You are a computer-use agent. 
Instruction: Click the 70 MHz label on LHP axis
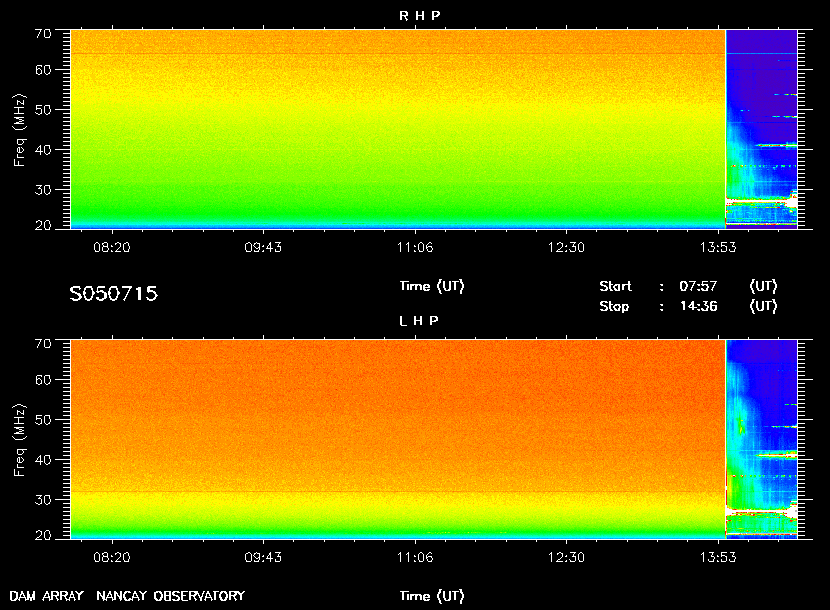(x=43, y=344)
